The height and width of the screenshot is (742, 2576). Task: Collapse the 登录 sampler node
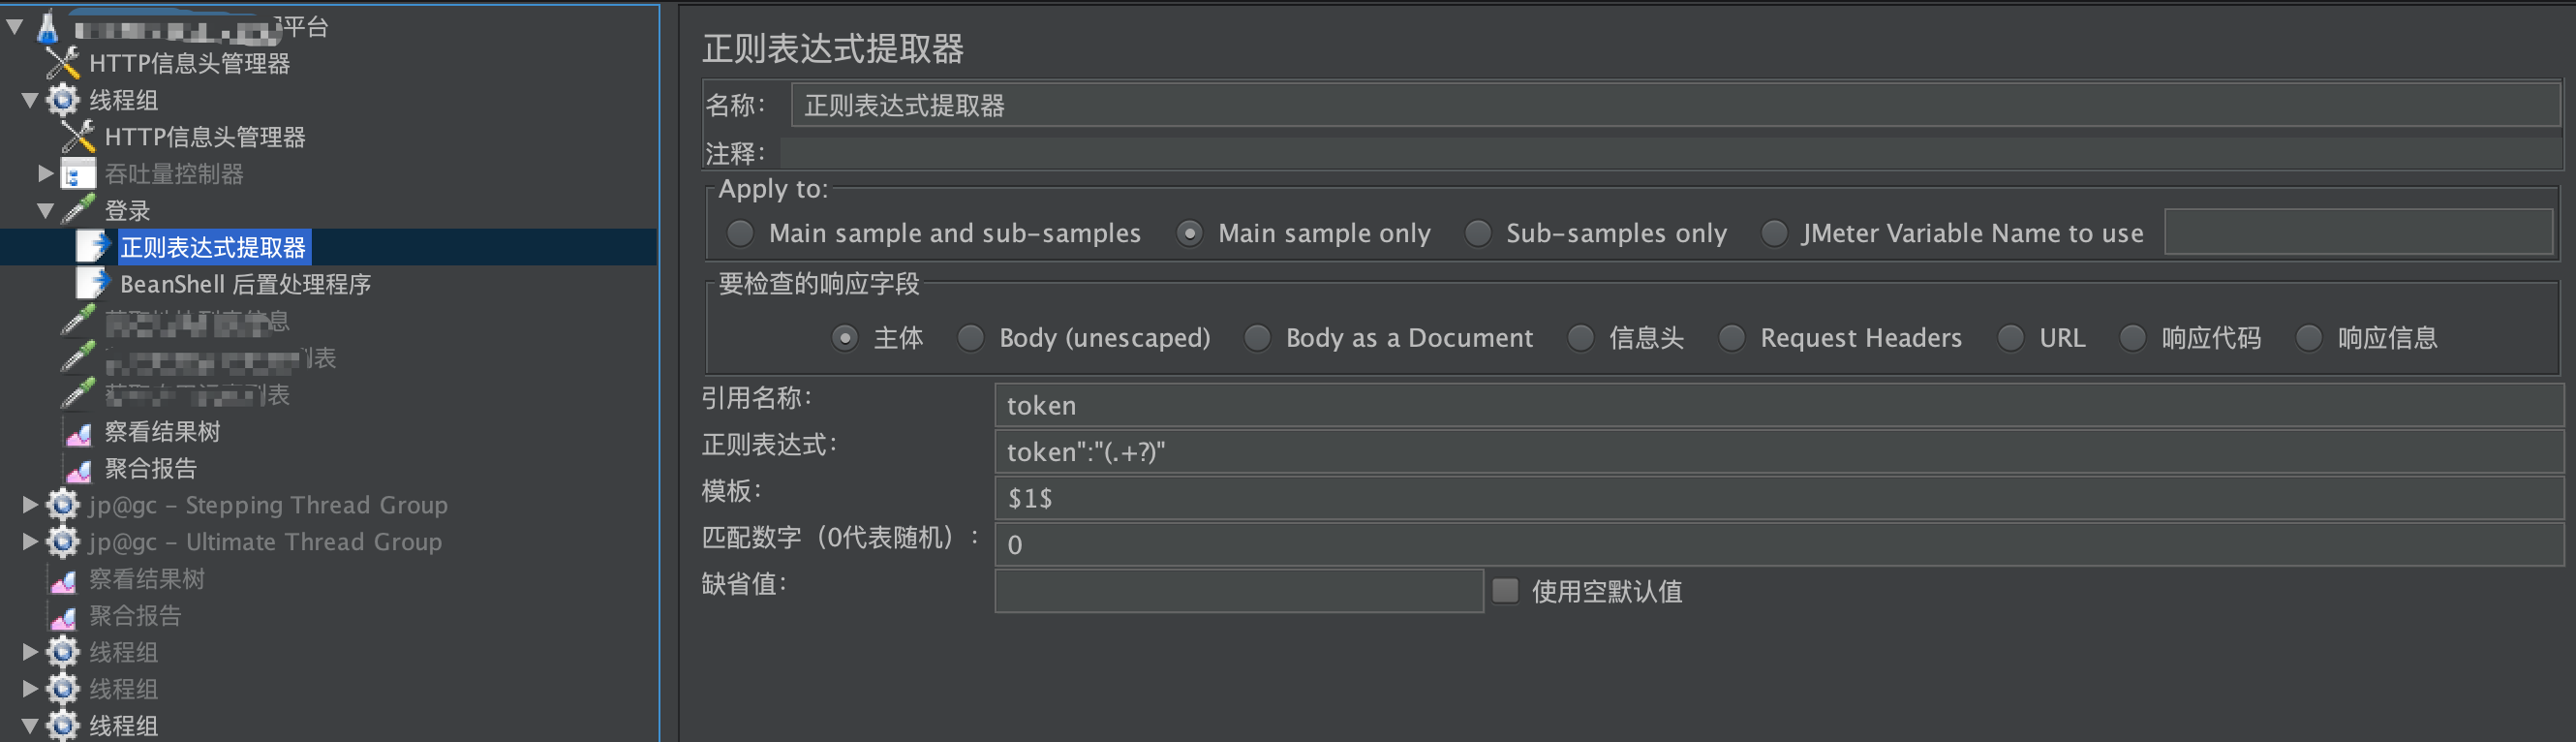(x=45, y=210)
